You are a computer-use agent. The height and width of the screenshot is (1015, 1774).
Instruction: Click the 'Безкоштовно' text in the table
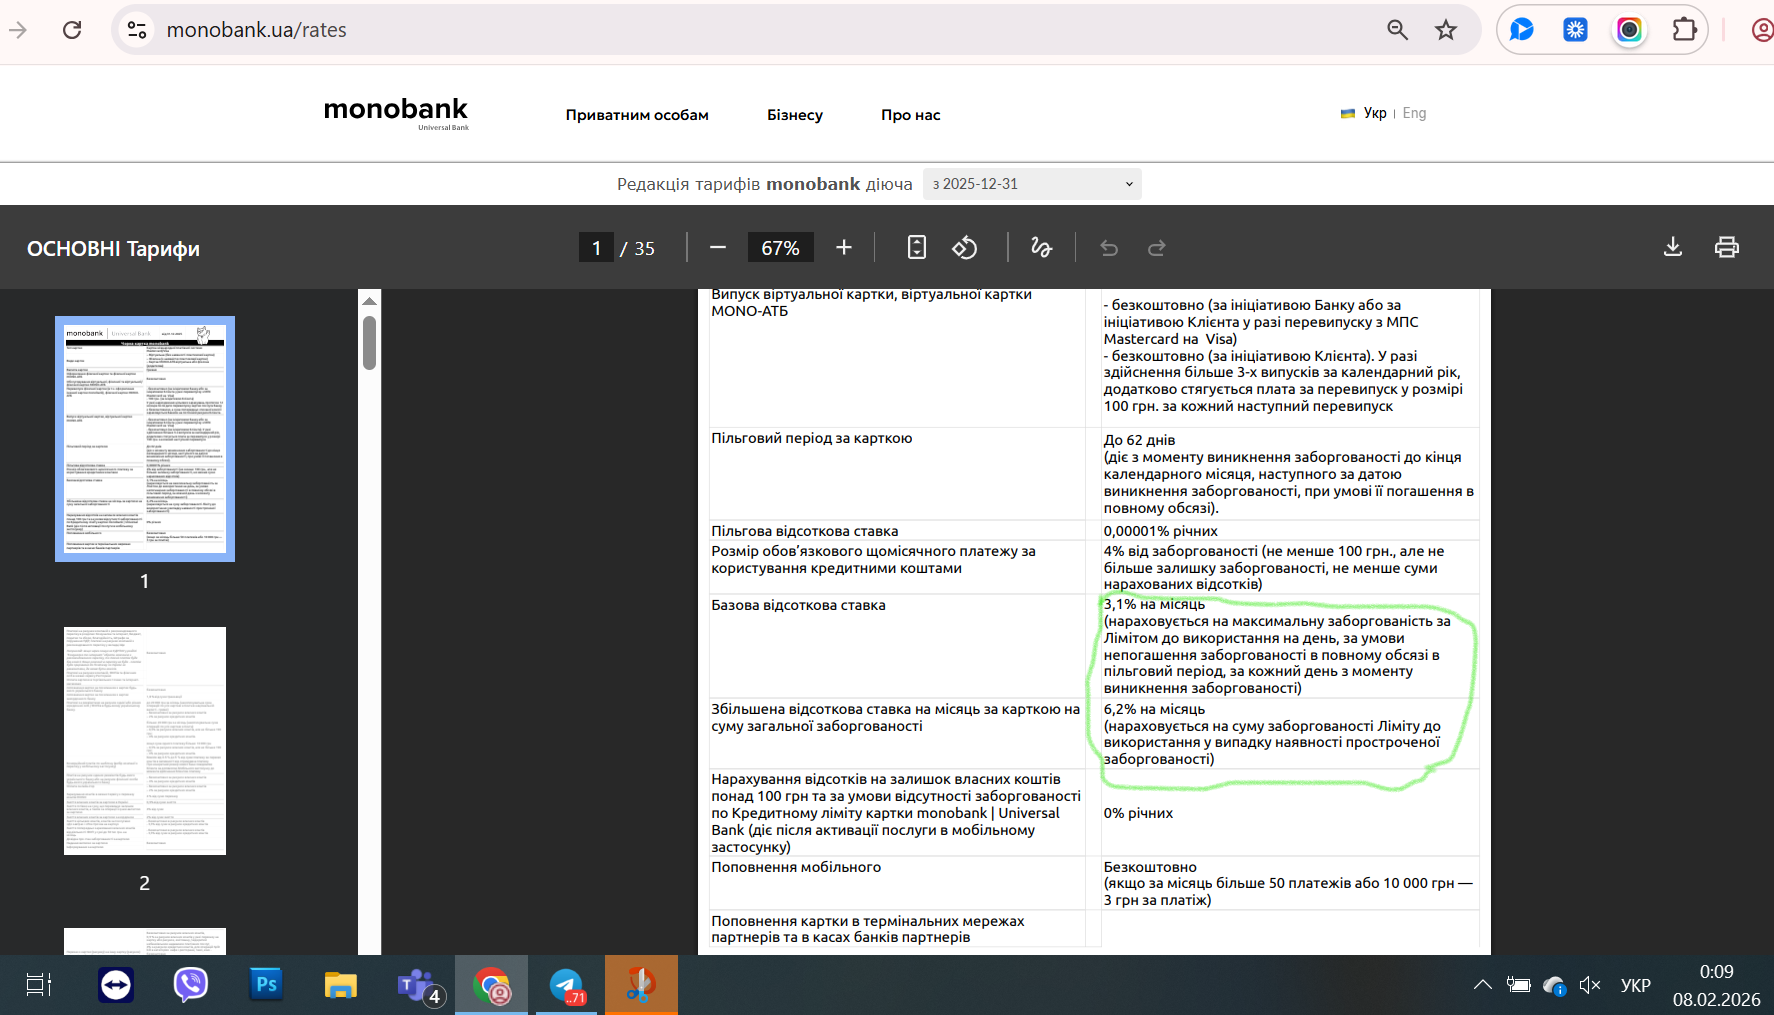click(1150, 867)
